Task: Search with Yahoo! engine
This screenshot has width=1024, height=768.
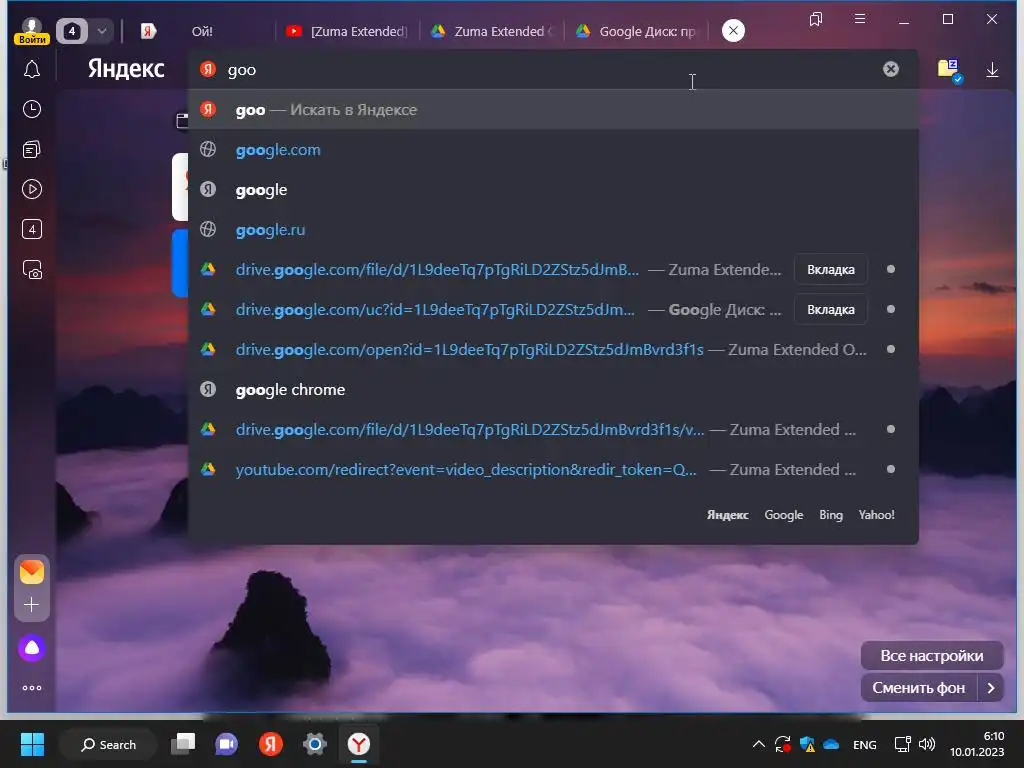Action: click(876, 515)
